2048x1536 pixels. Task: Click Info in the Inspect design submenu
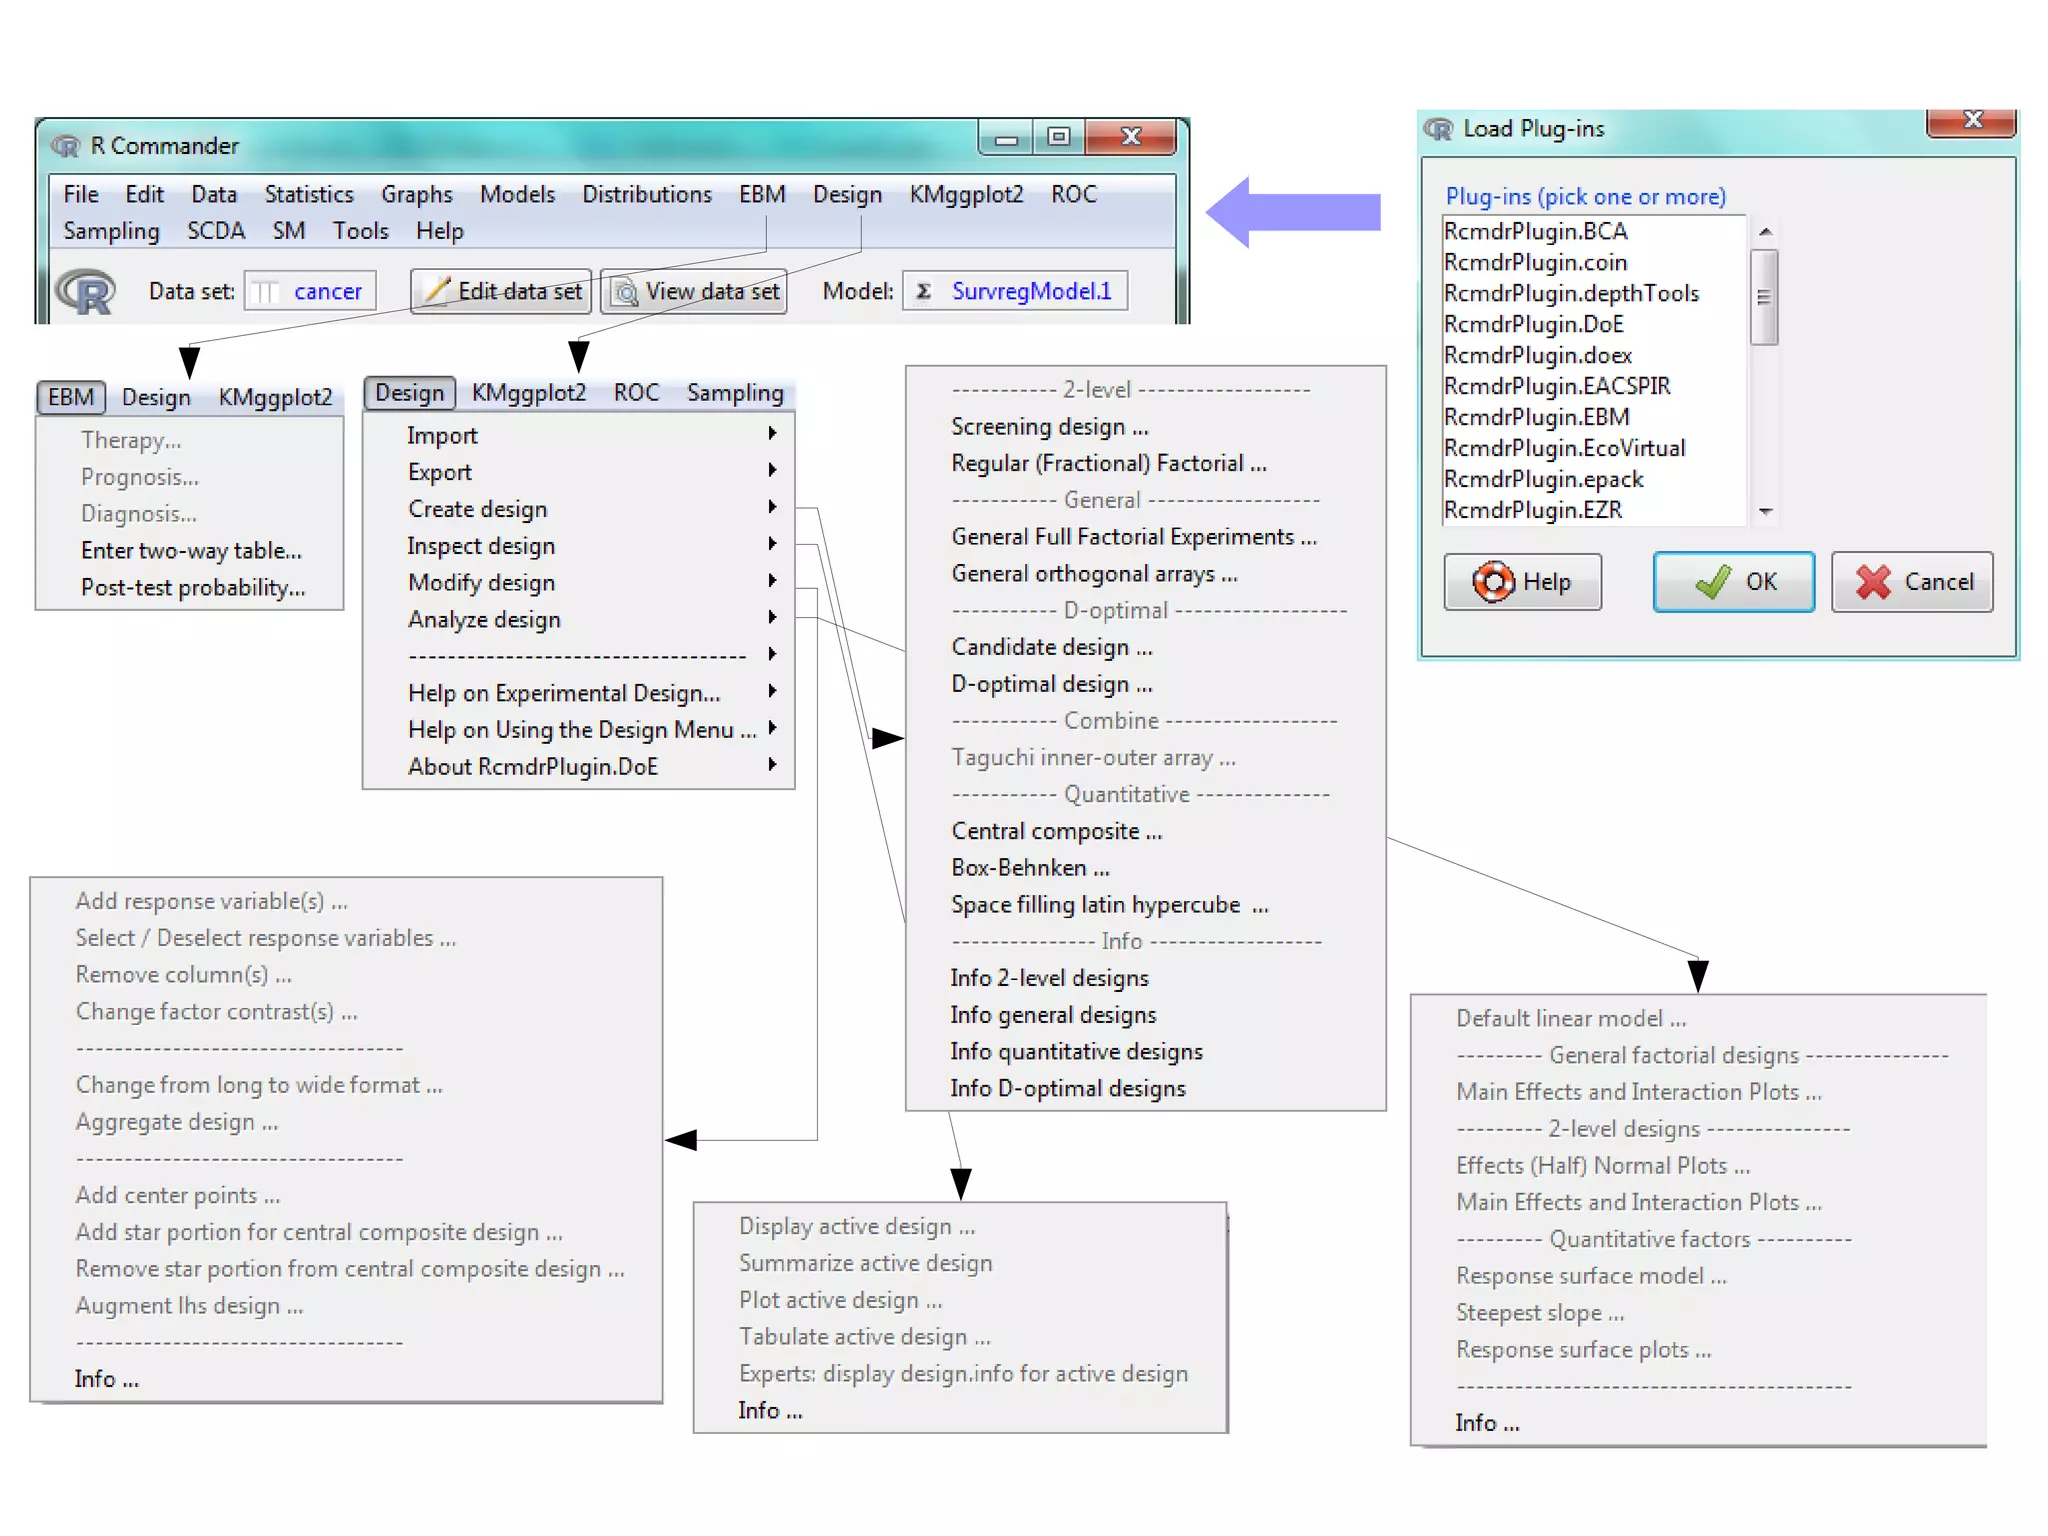[770, 1411]
